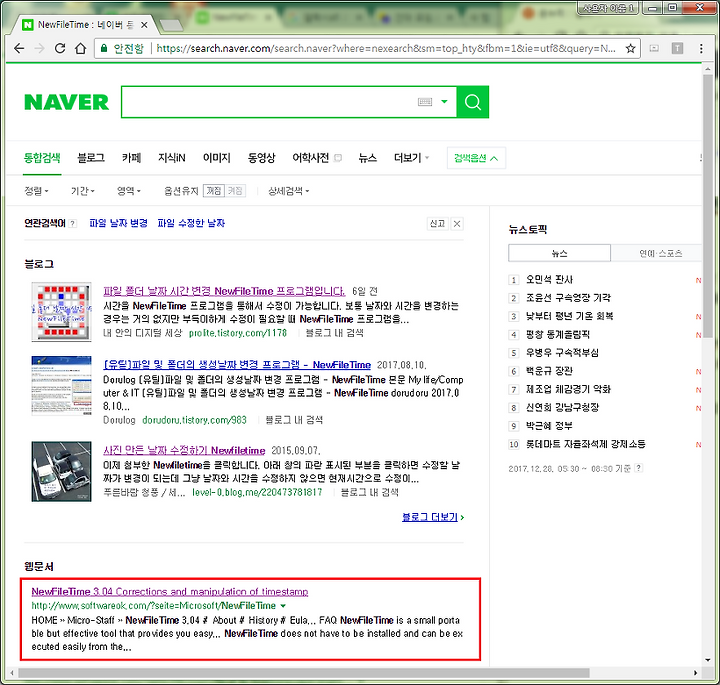Click the vertical scrollbar thumb

point(708,207)
